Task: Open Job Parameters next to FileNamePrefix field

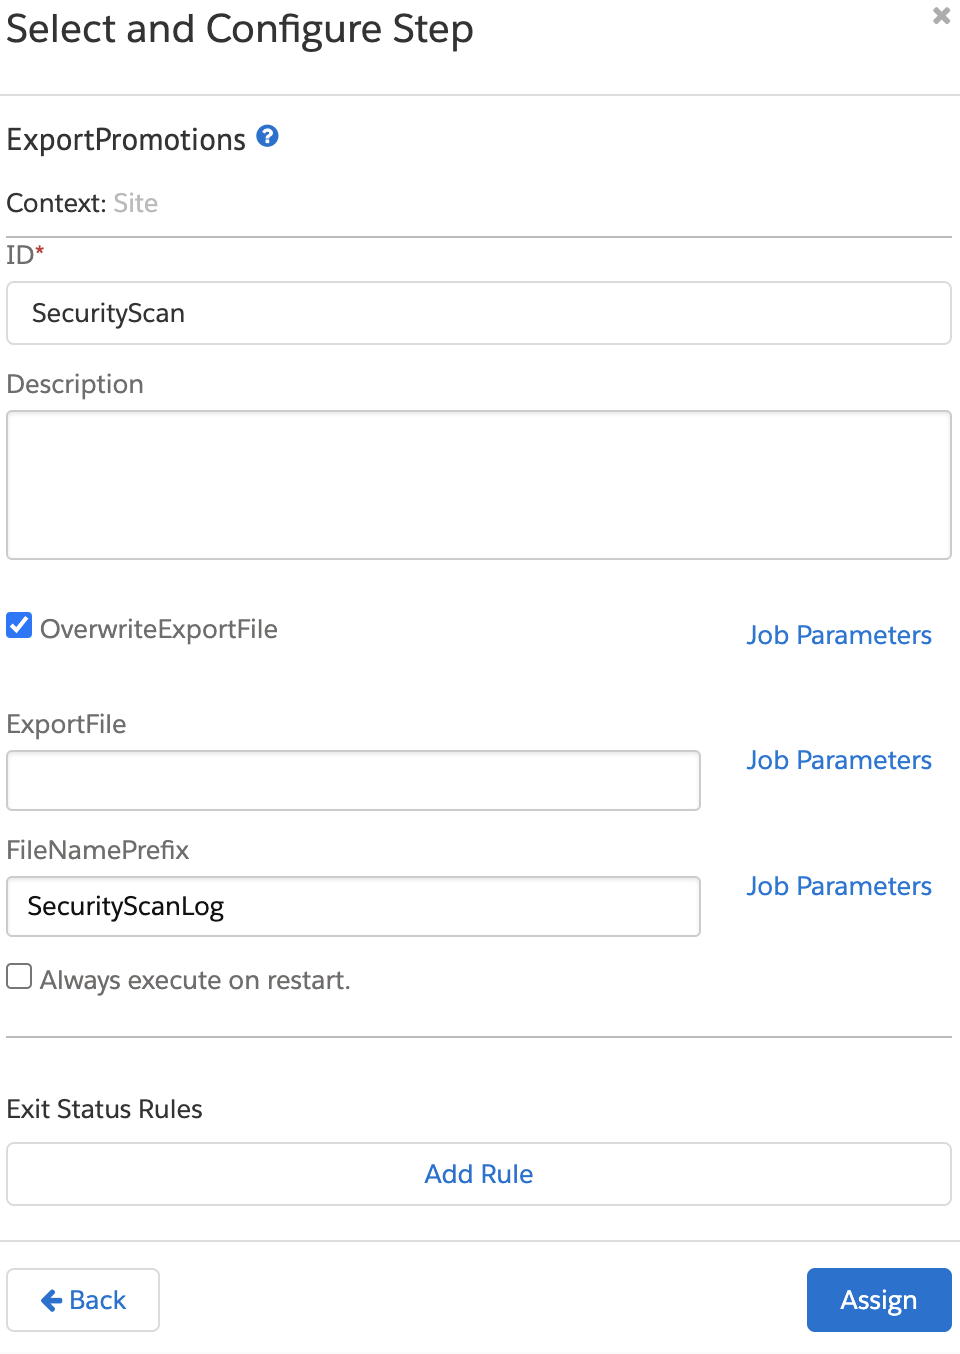Action: pos(839,886)
